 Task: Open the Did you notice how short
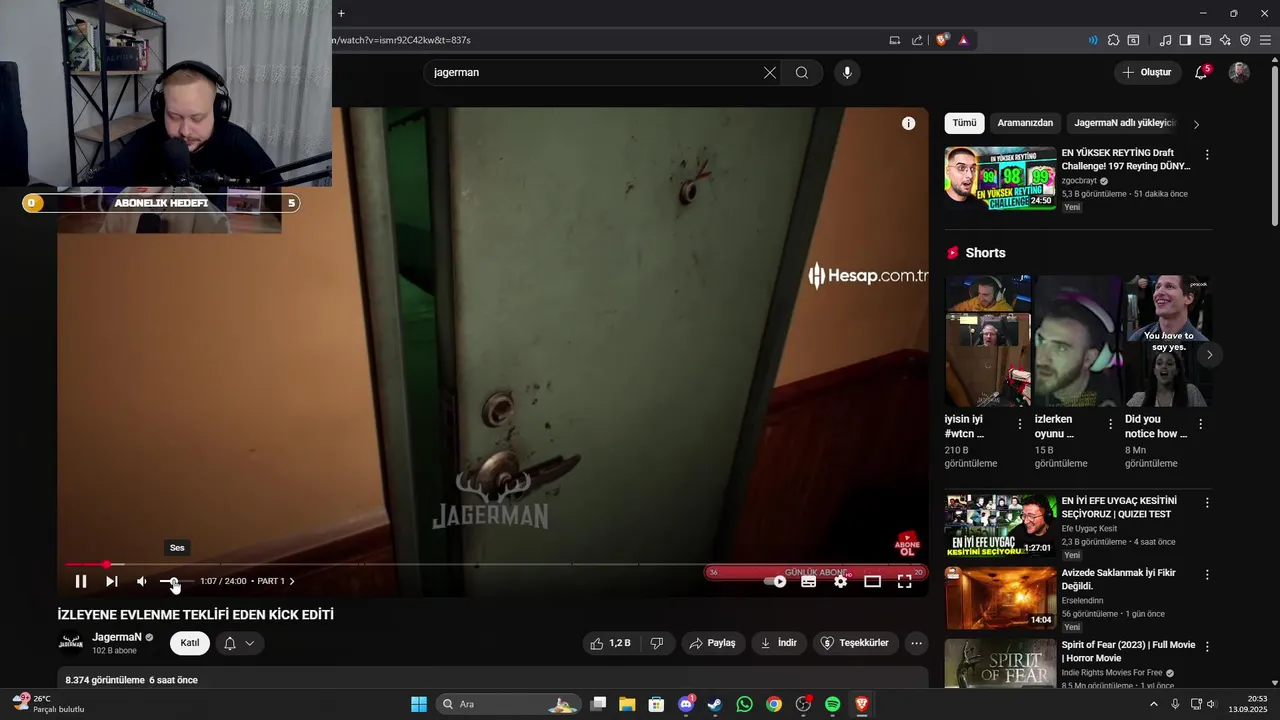[x=1167, y=341]
